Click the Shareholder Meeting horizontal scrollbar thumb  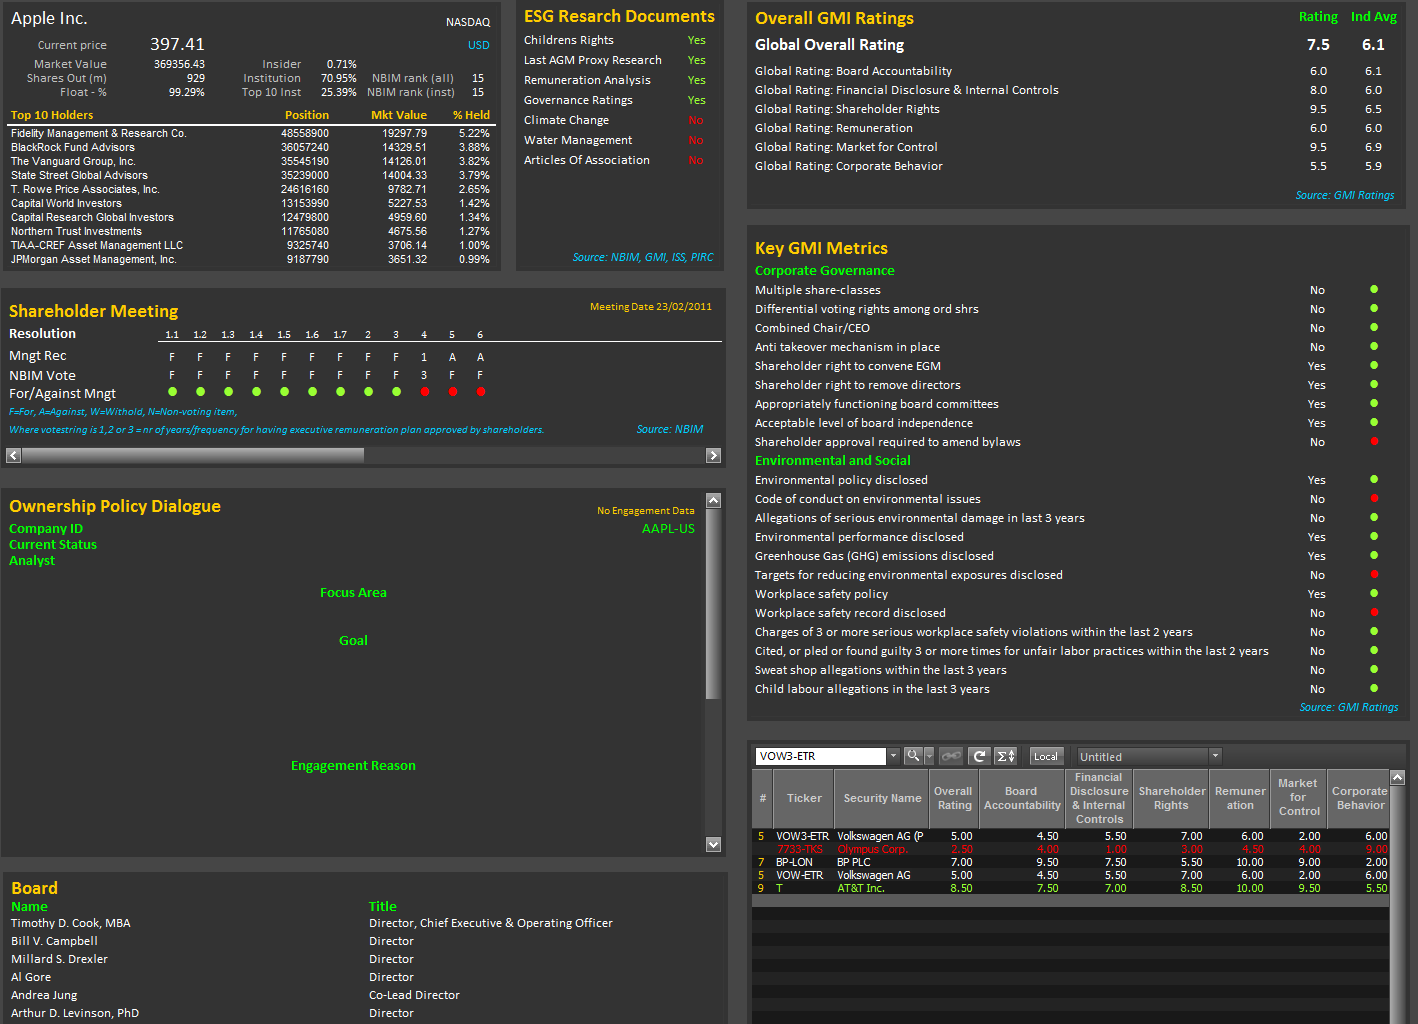[x=193, y=455]
